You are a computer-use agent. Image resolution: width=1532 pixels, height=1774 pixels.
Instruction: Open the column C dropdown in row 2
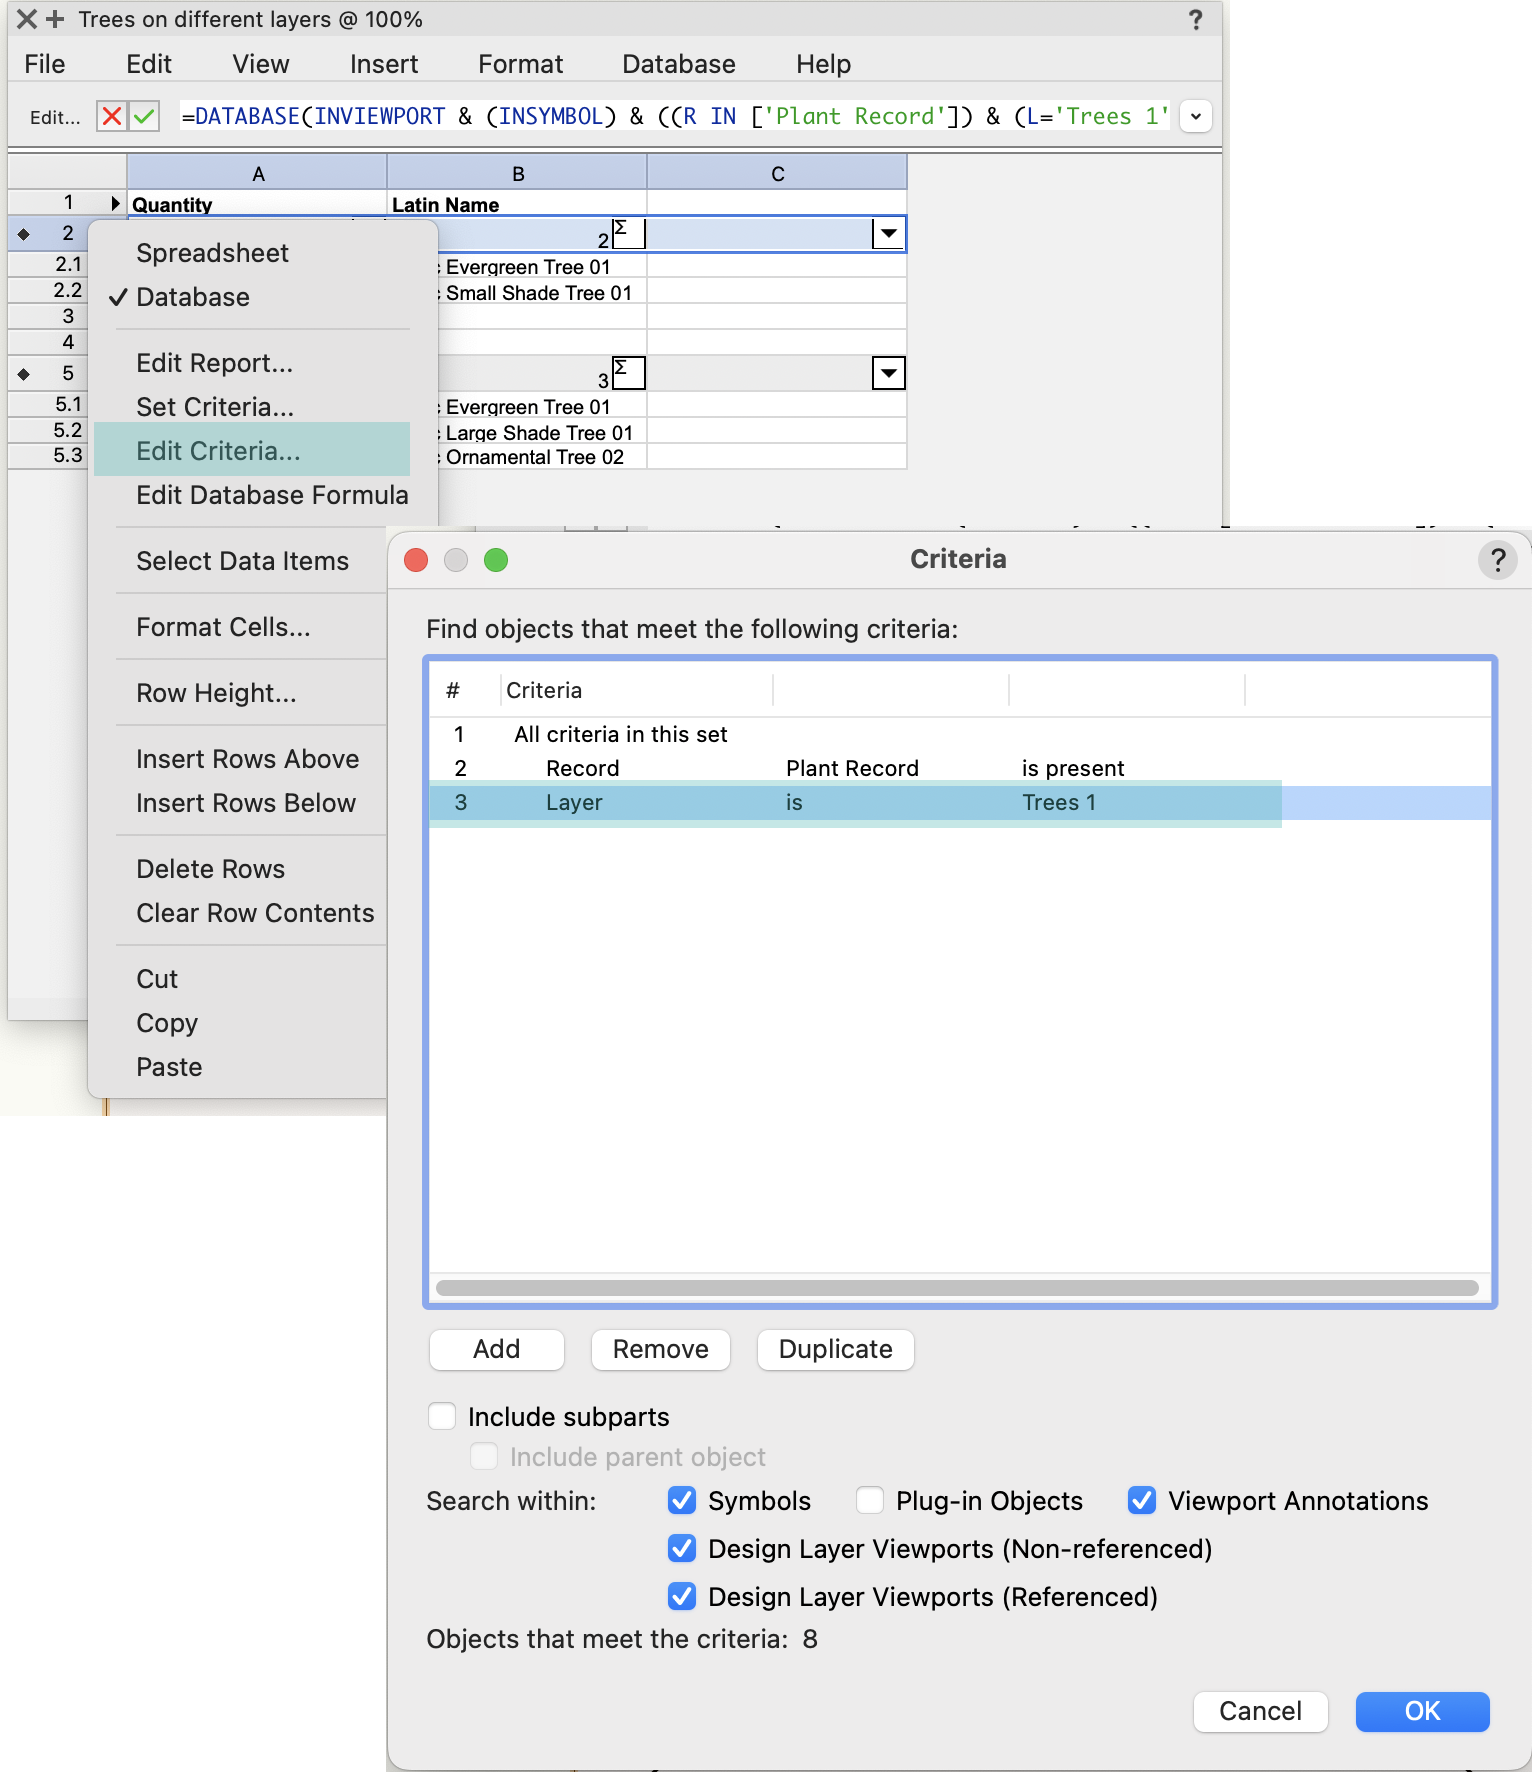pyautogui.click(x=888, y=233)
